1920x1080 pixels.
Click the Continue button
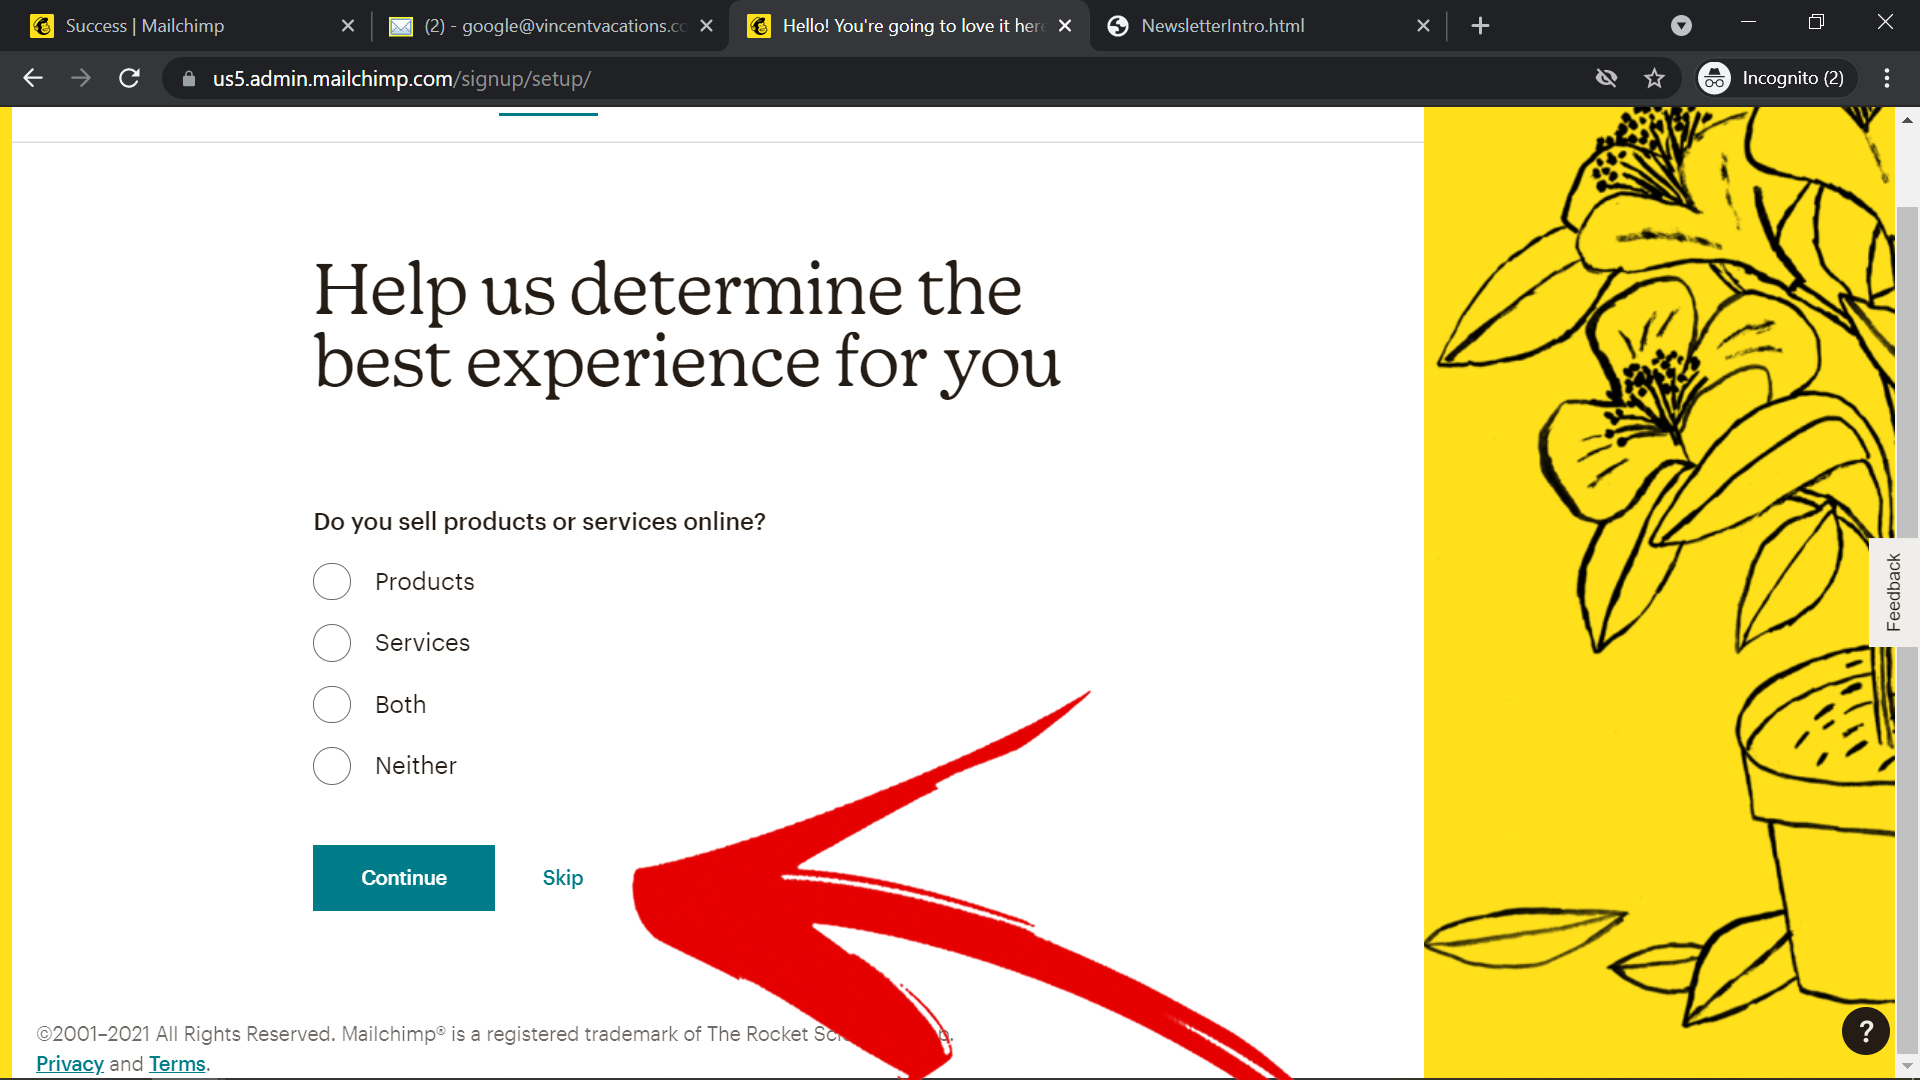pos(404,878)
